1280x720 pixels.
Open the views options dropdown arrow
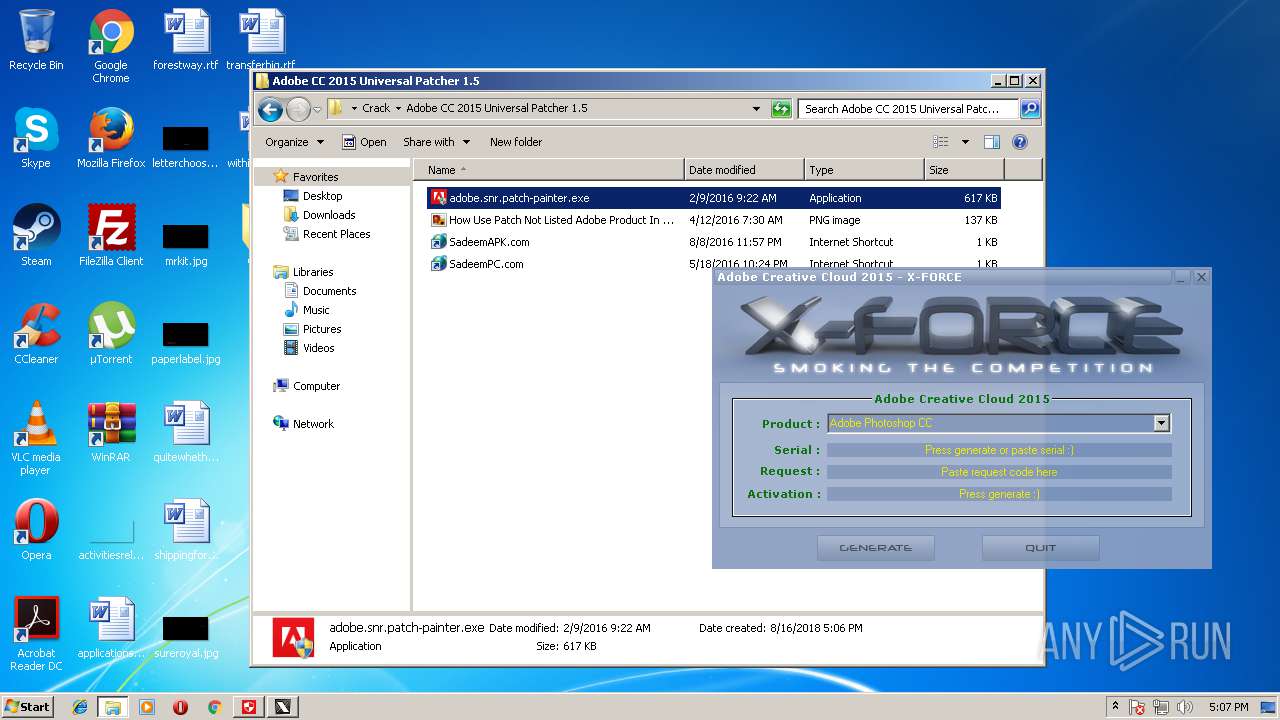[x=965, y=142]
